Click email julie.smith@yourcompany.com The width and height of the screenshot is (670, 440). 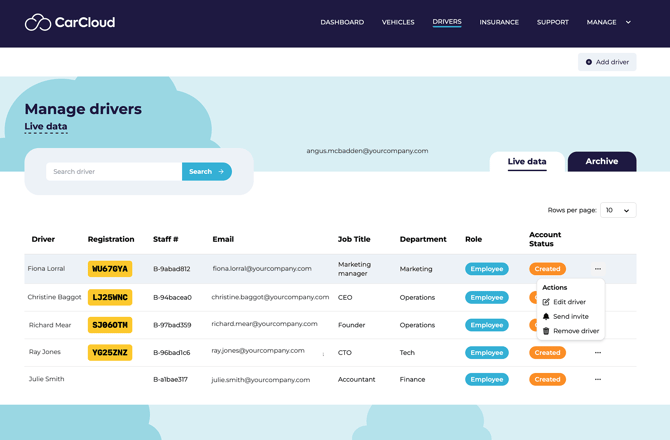(x=261, y=380)
